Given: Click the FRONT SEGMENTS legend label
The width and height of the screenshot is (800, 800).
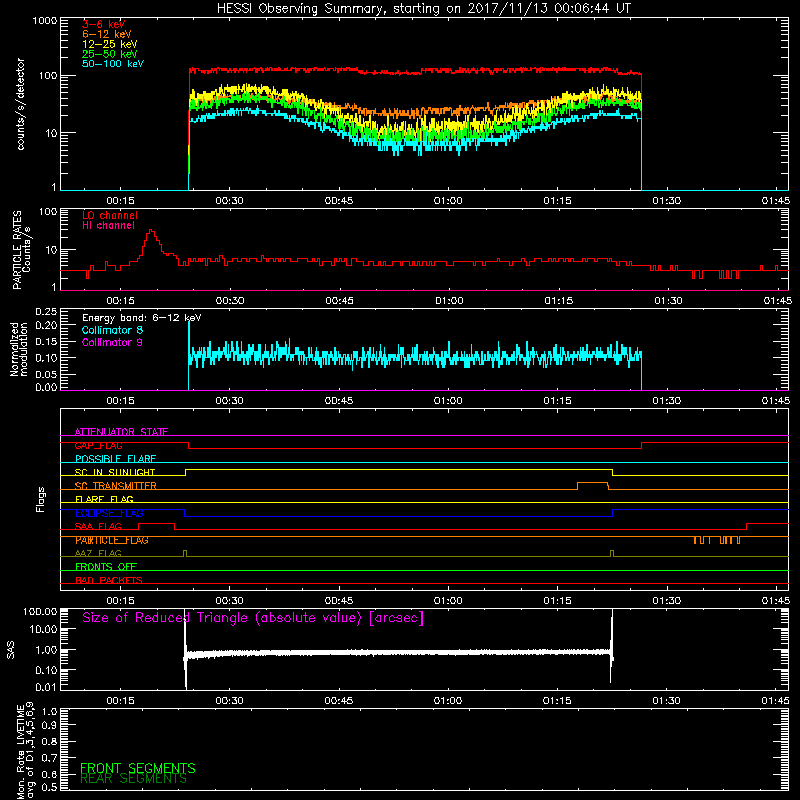Looking at the screenshot, I should 138,768.
